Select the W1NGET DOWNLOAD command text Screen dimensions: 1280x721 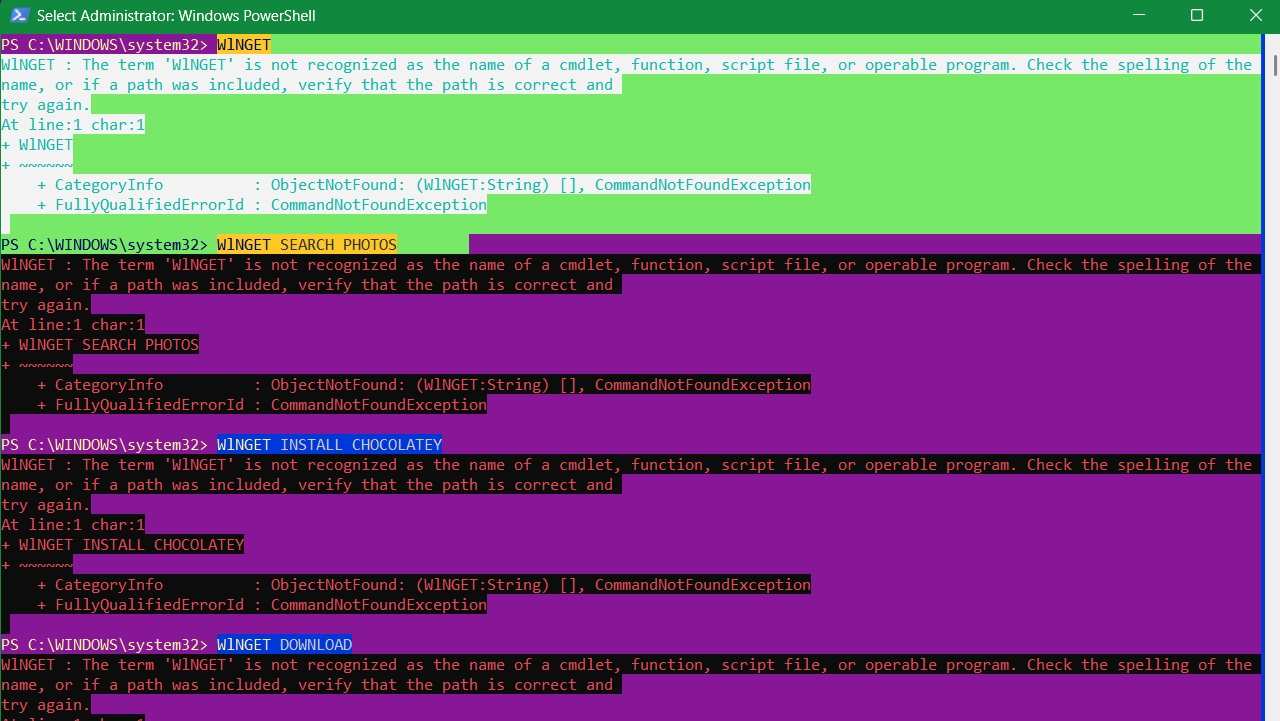[x=284, y=644]
